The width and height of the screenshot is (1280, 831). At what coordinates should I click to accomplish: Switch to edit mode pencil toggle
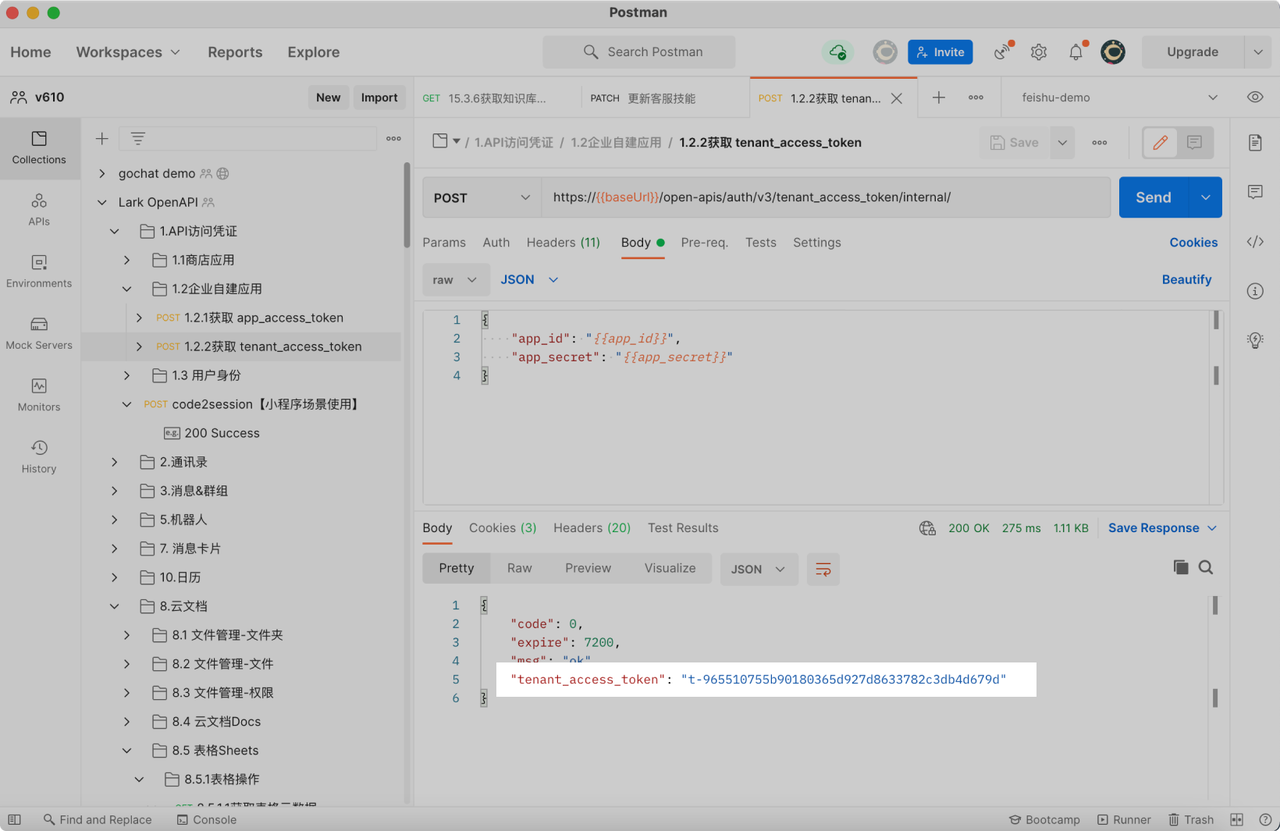[1160, 143]
